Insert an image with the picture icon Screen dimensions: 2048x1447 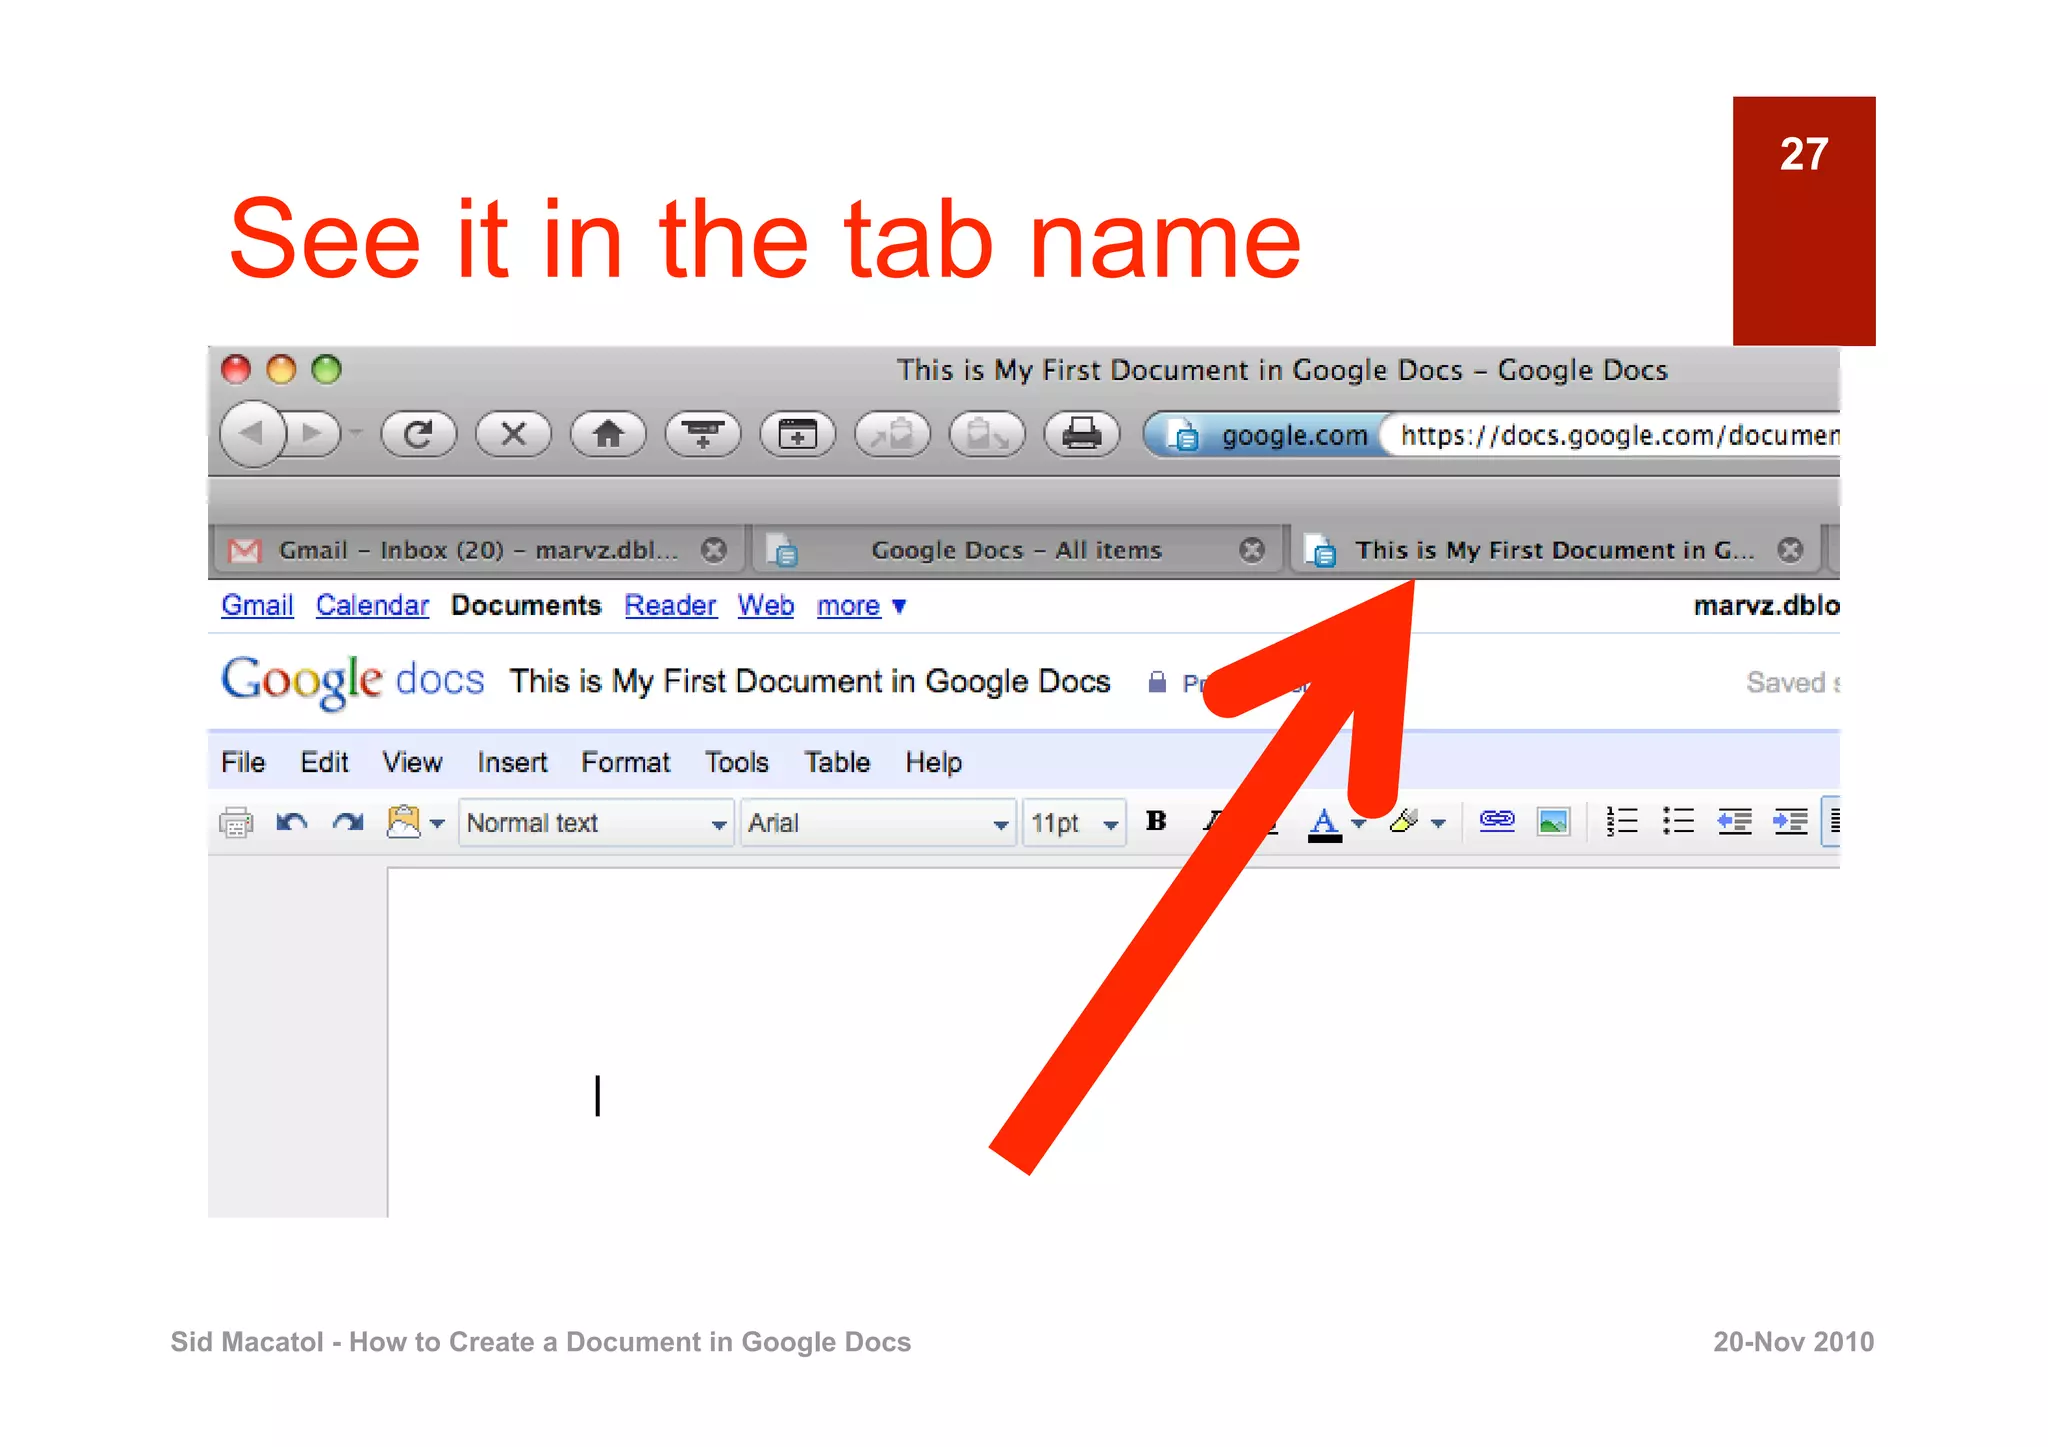click(x=1553, y=822)
